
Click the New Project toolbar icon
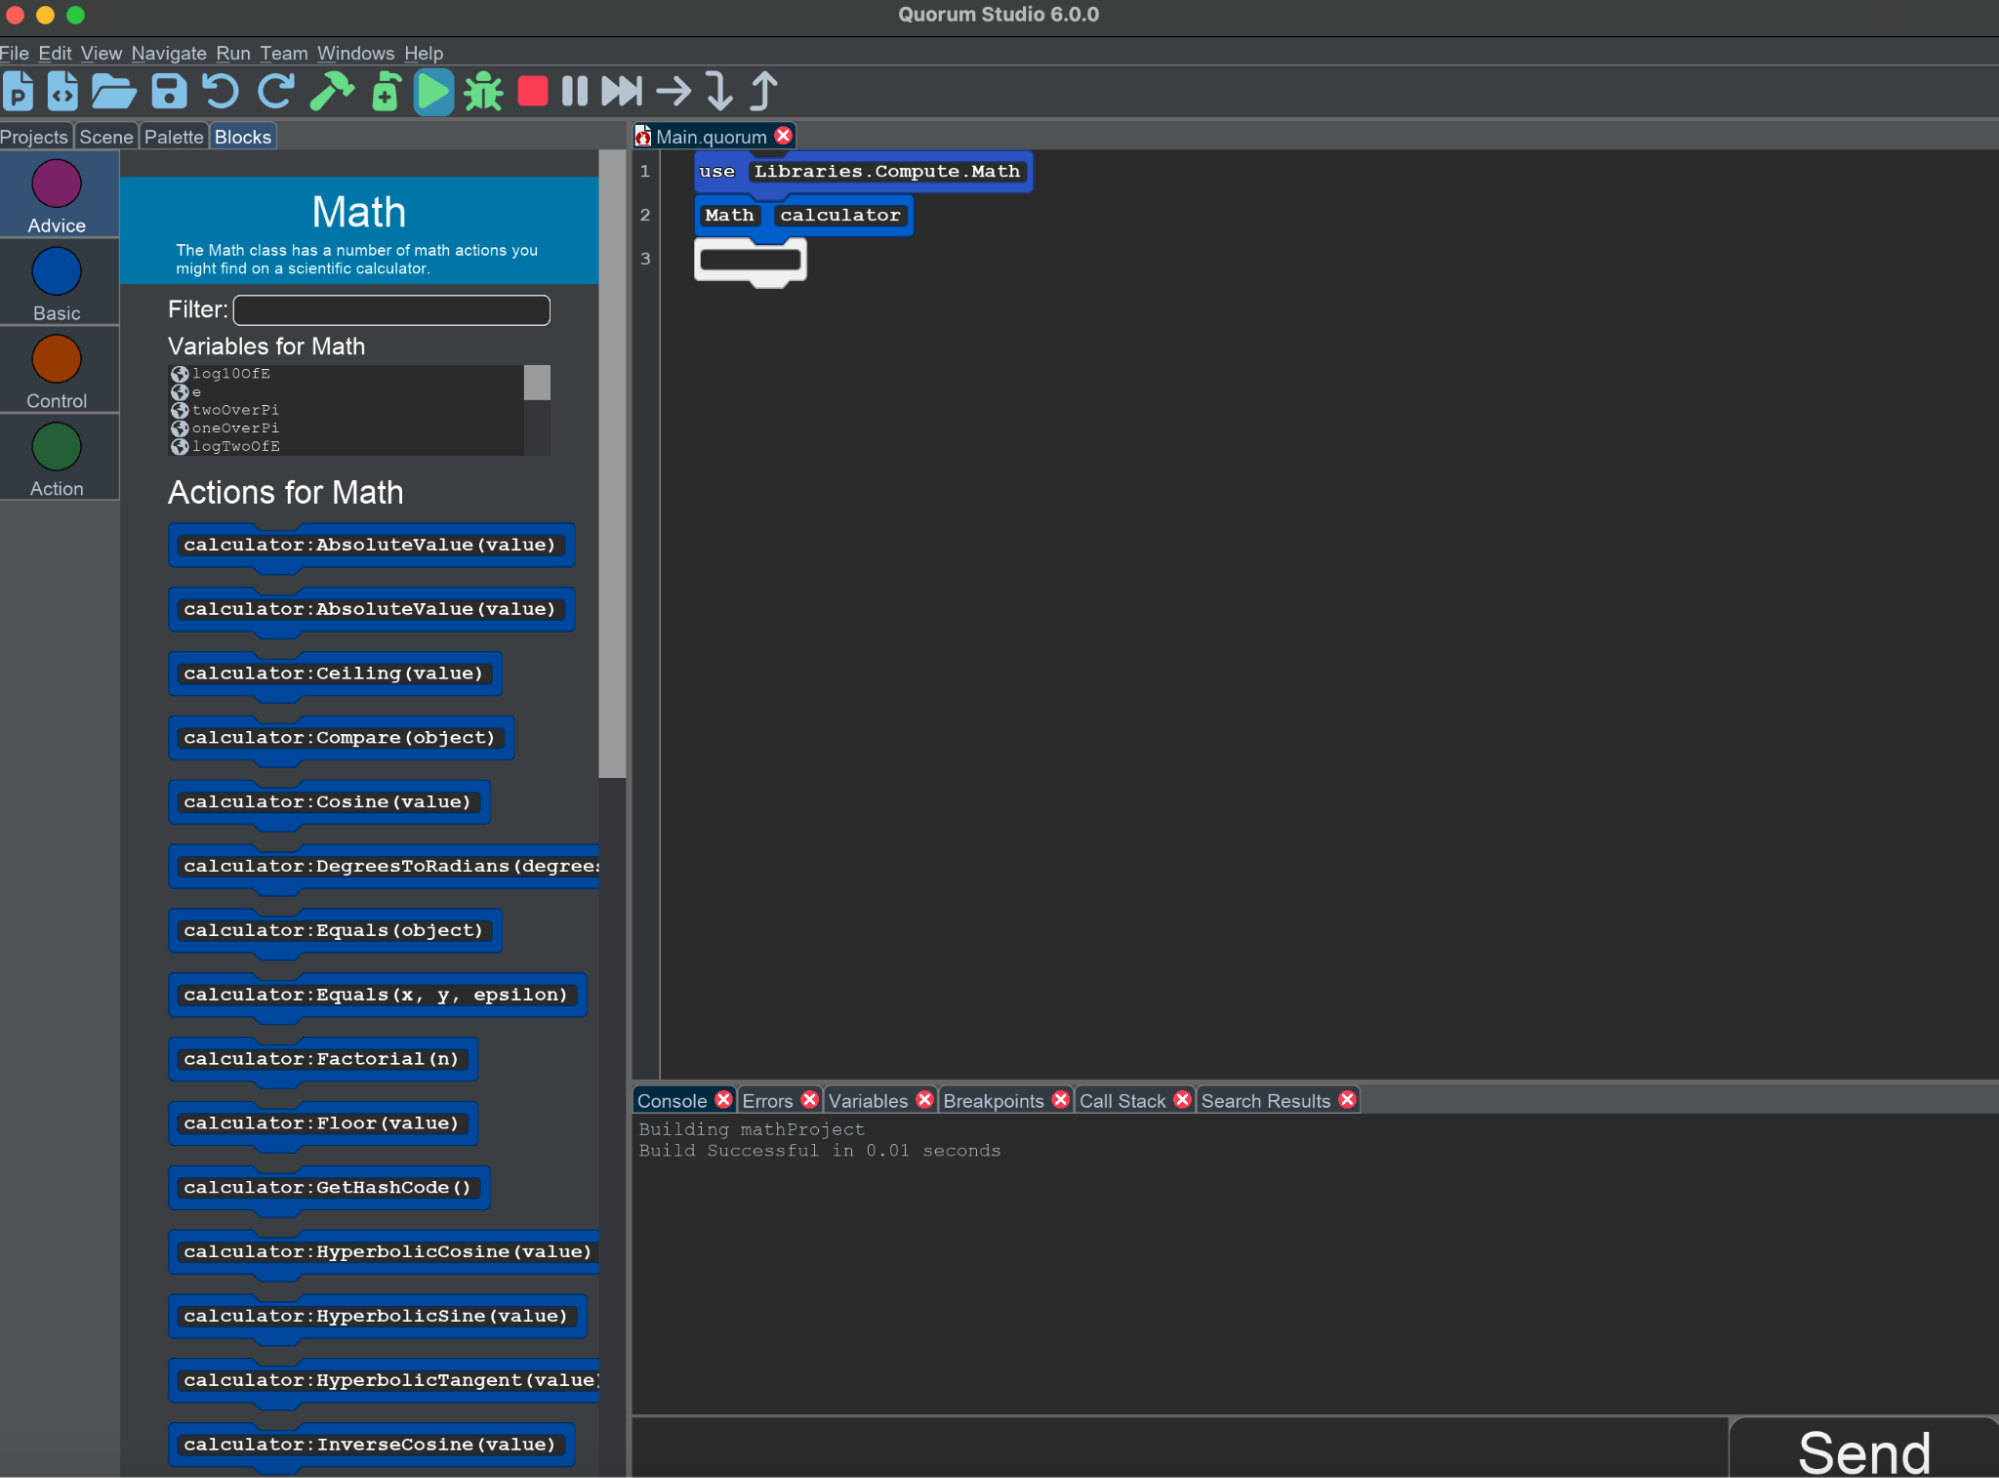[18, 92]
